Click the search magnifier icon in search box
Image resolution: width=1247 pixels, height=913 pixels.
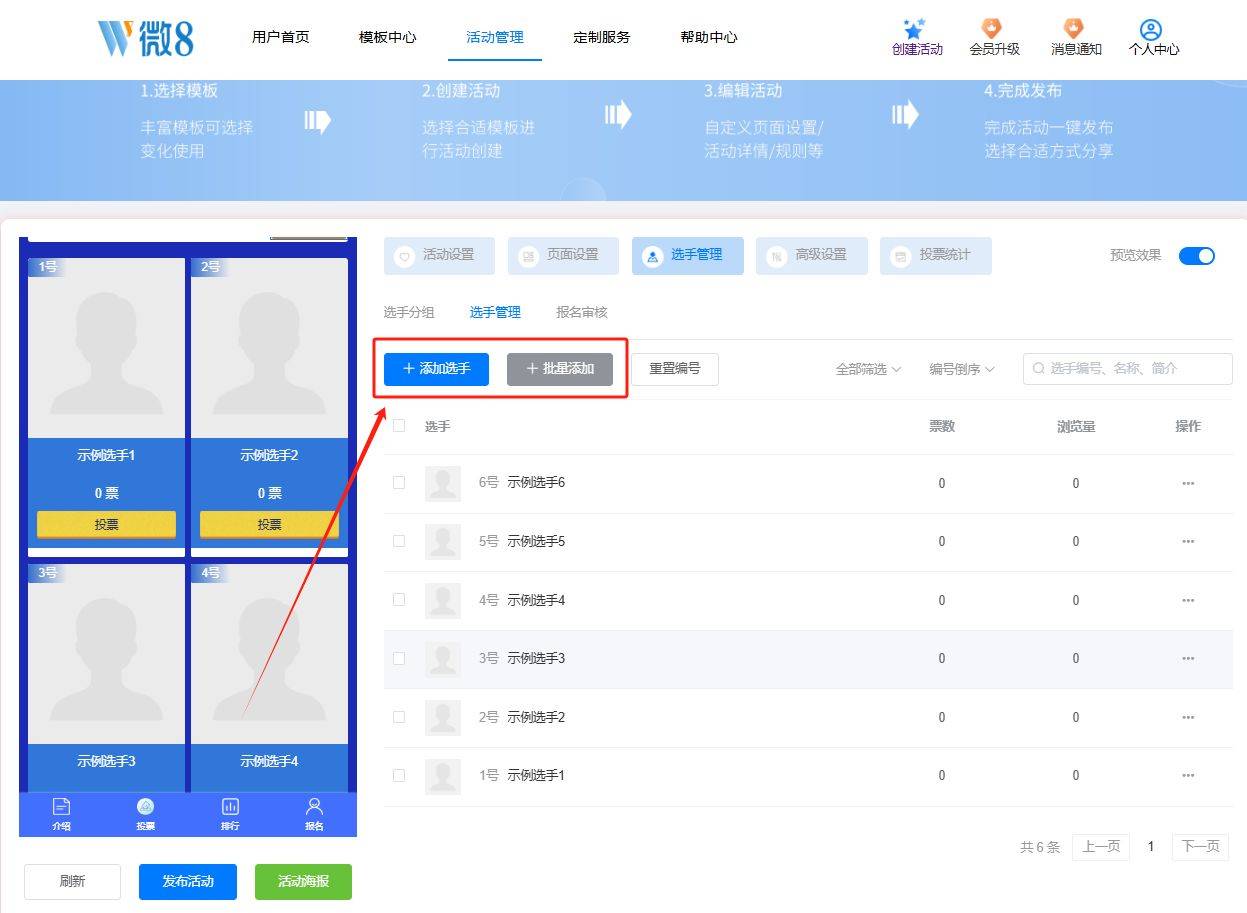[x=1039, y=369]
